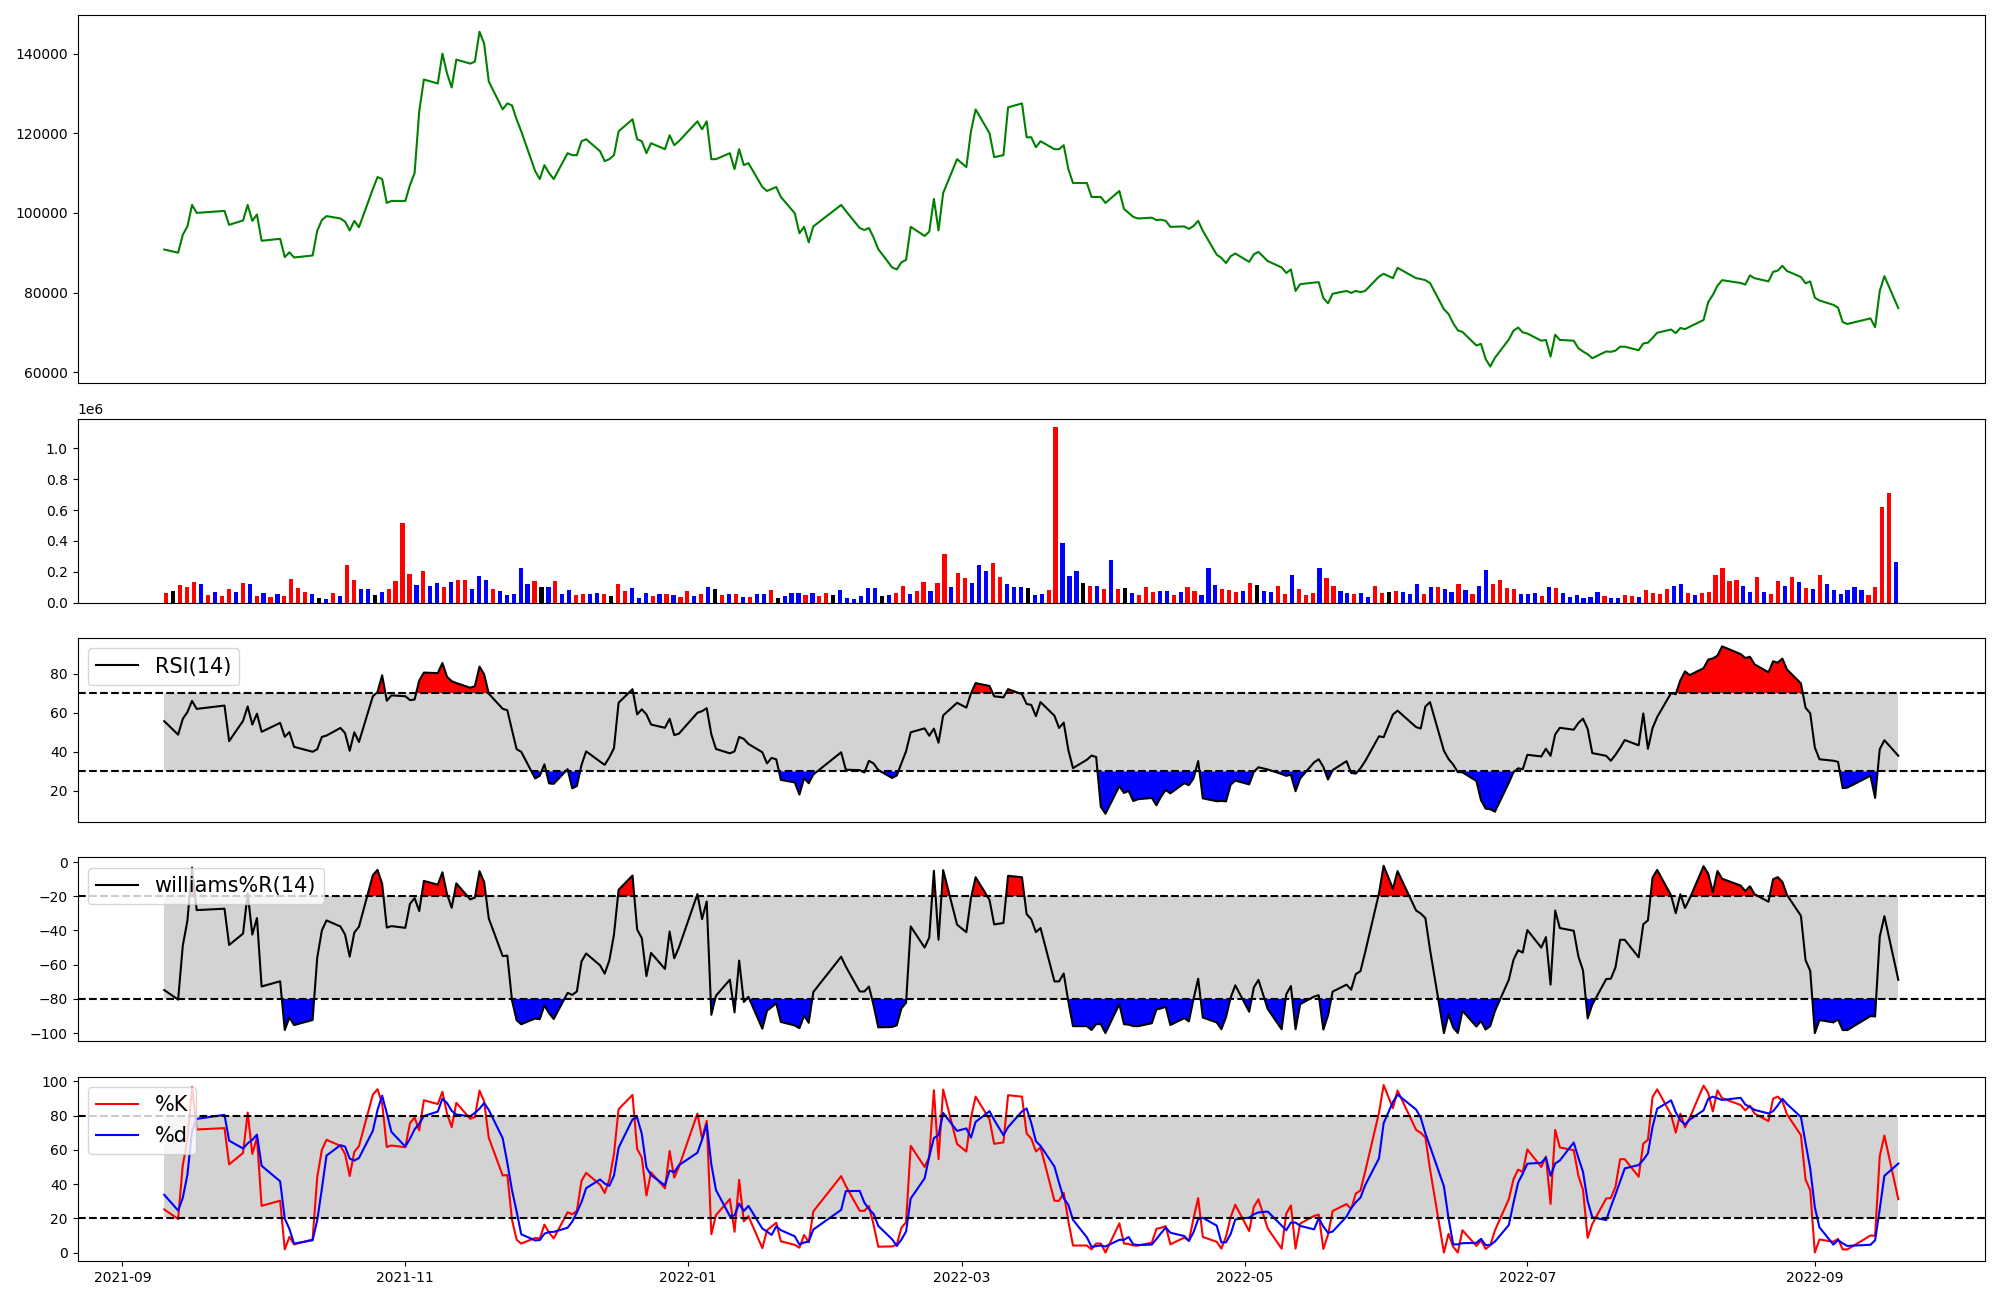Image resolution: width=2000 pixels, height=1300 pixels.
Task: Click the black RSI(14) legend line sample
Action: click(x=117, y=666)
